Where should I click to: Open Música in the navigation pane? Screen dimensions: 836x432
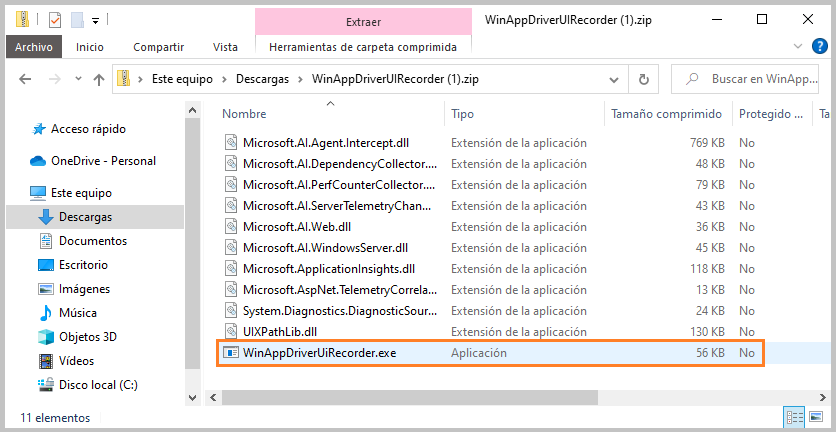(68, 313)
